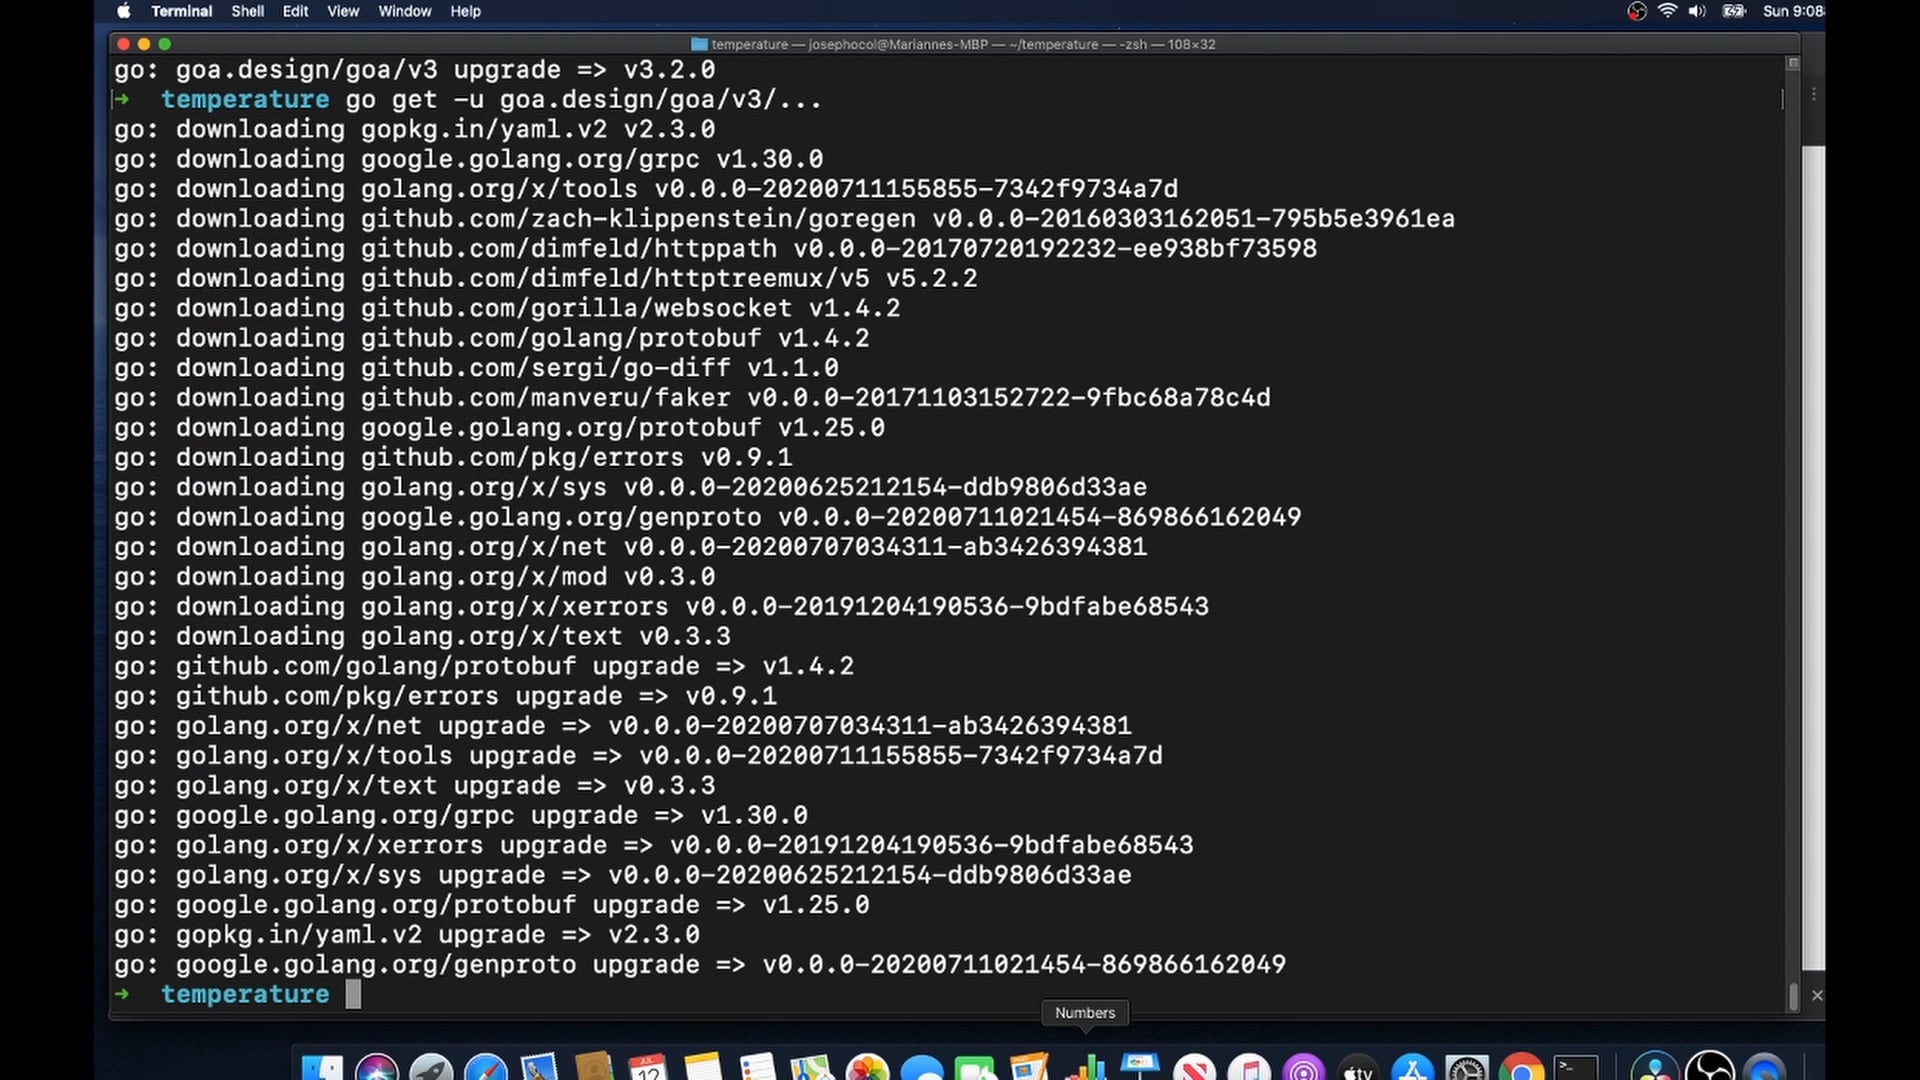The width and height of the screenshot is (1920, 1080).
Task: Click the Wi-Fi status icon
Action: [x=1667, y=11]
